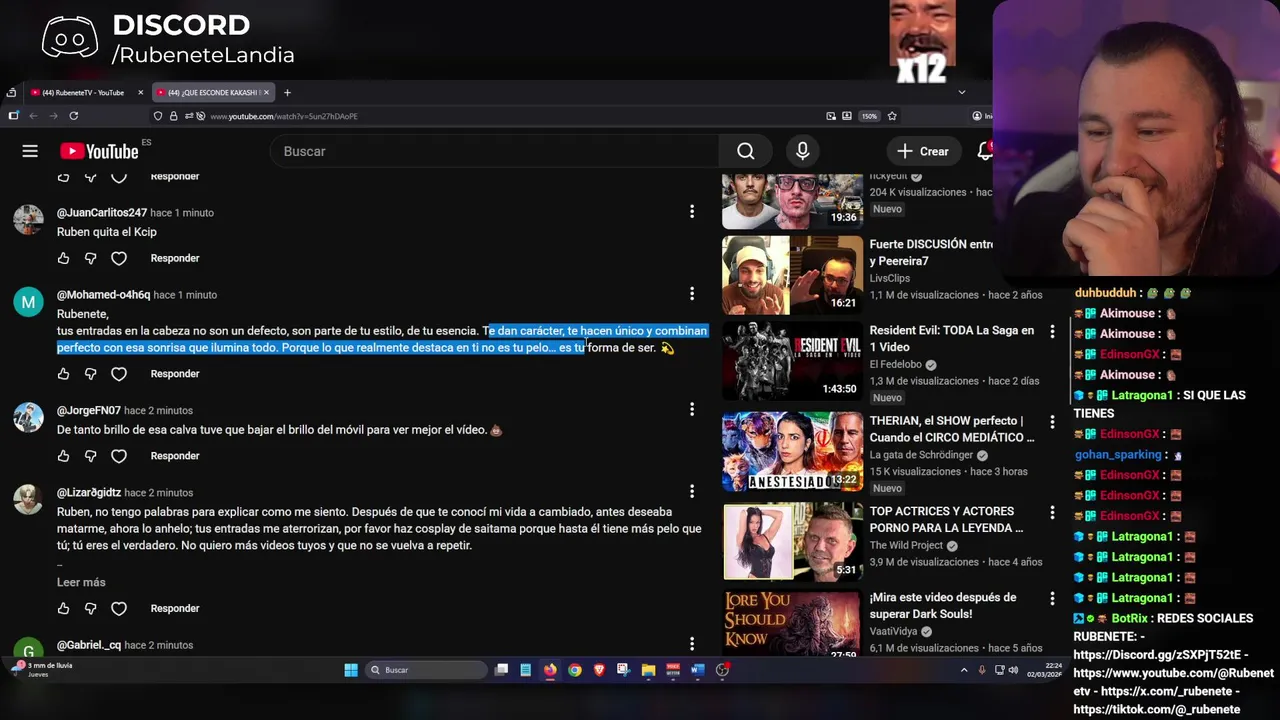Image resolution: width=1280 pixels, height=720 pixels.
Task: Open a new browser tab with plus
Action: coord(287,92)
